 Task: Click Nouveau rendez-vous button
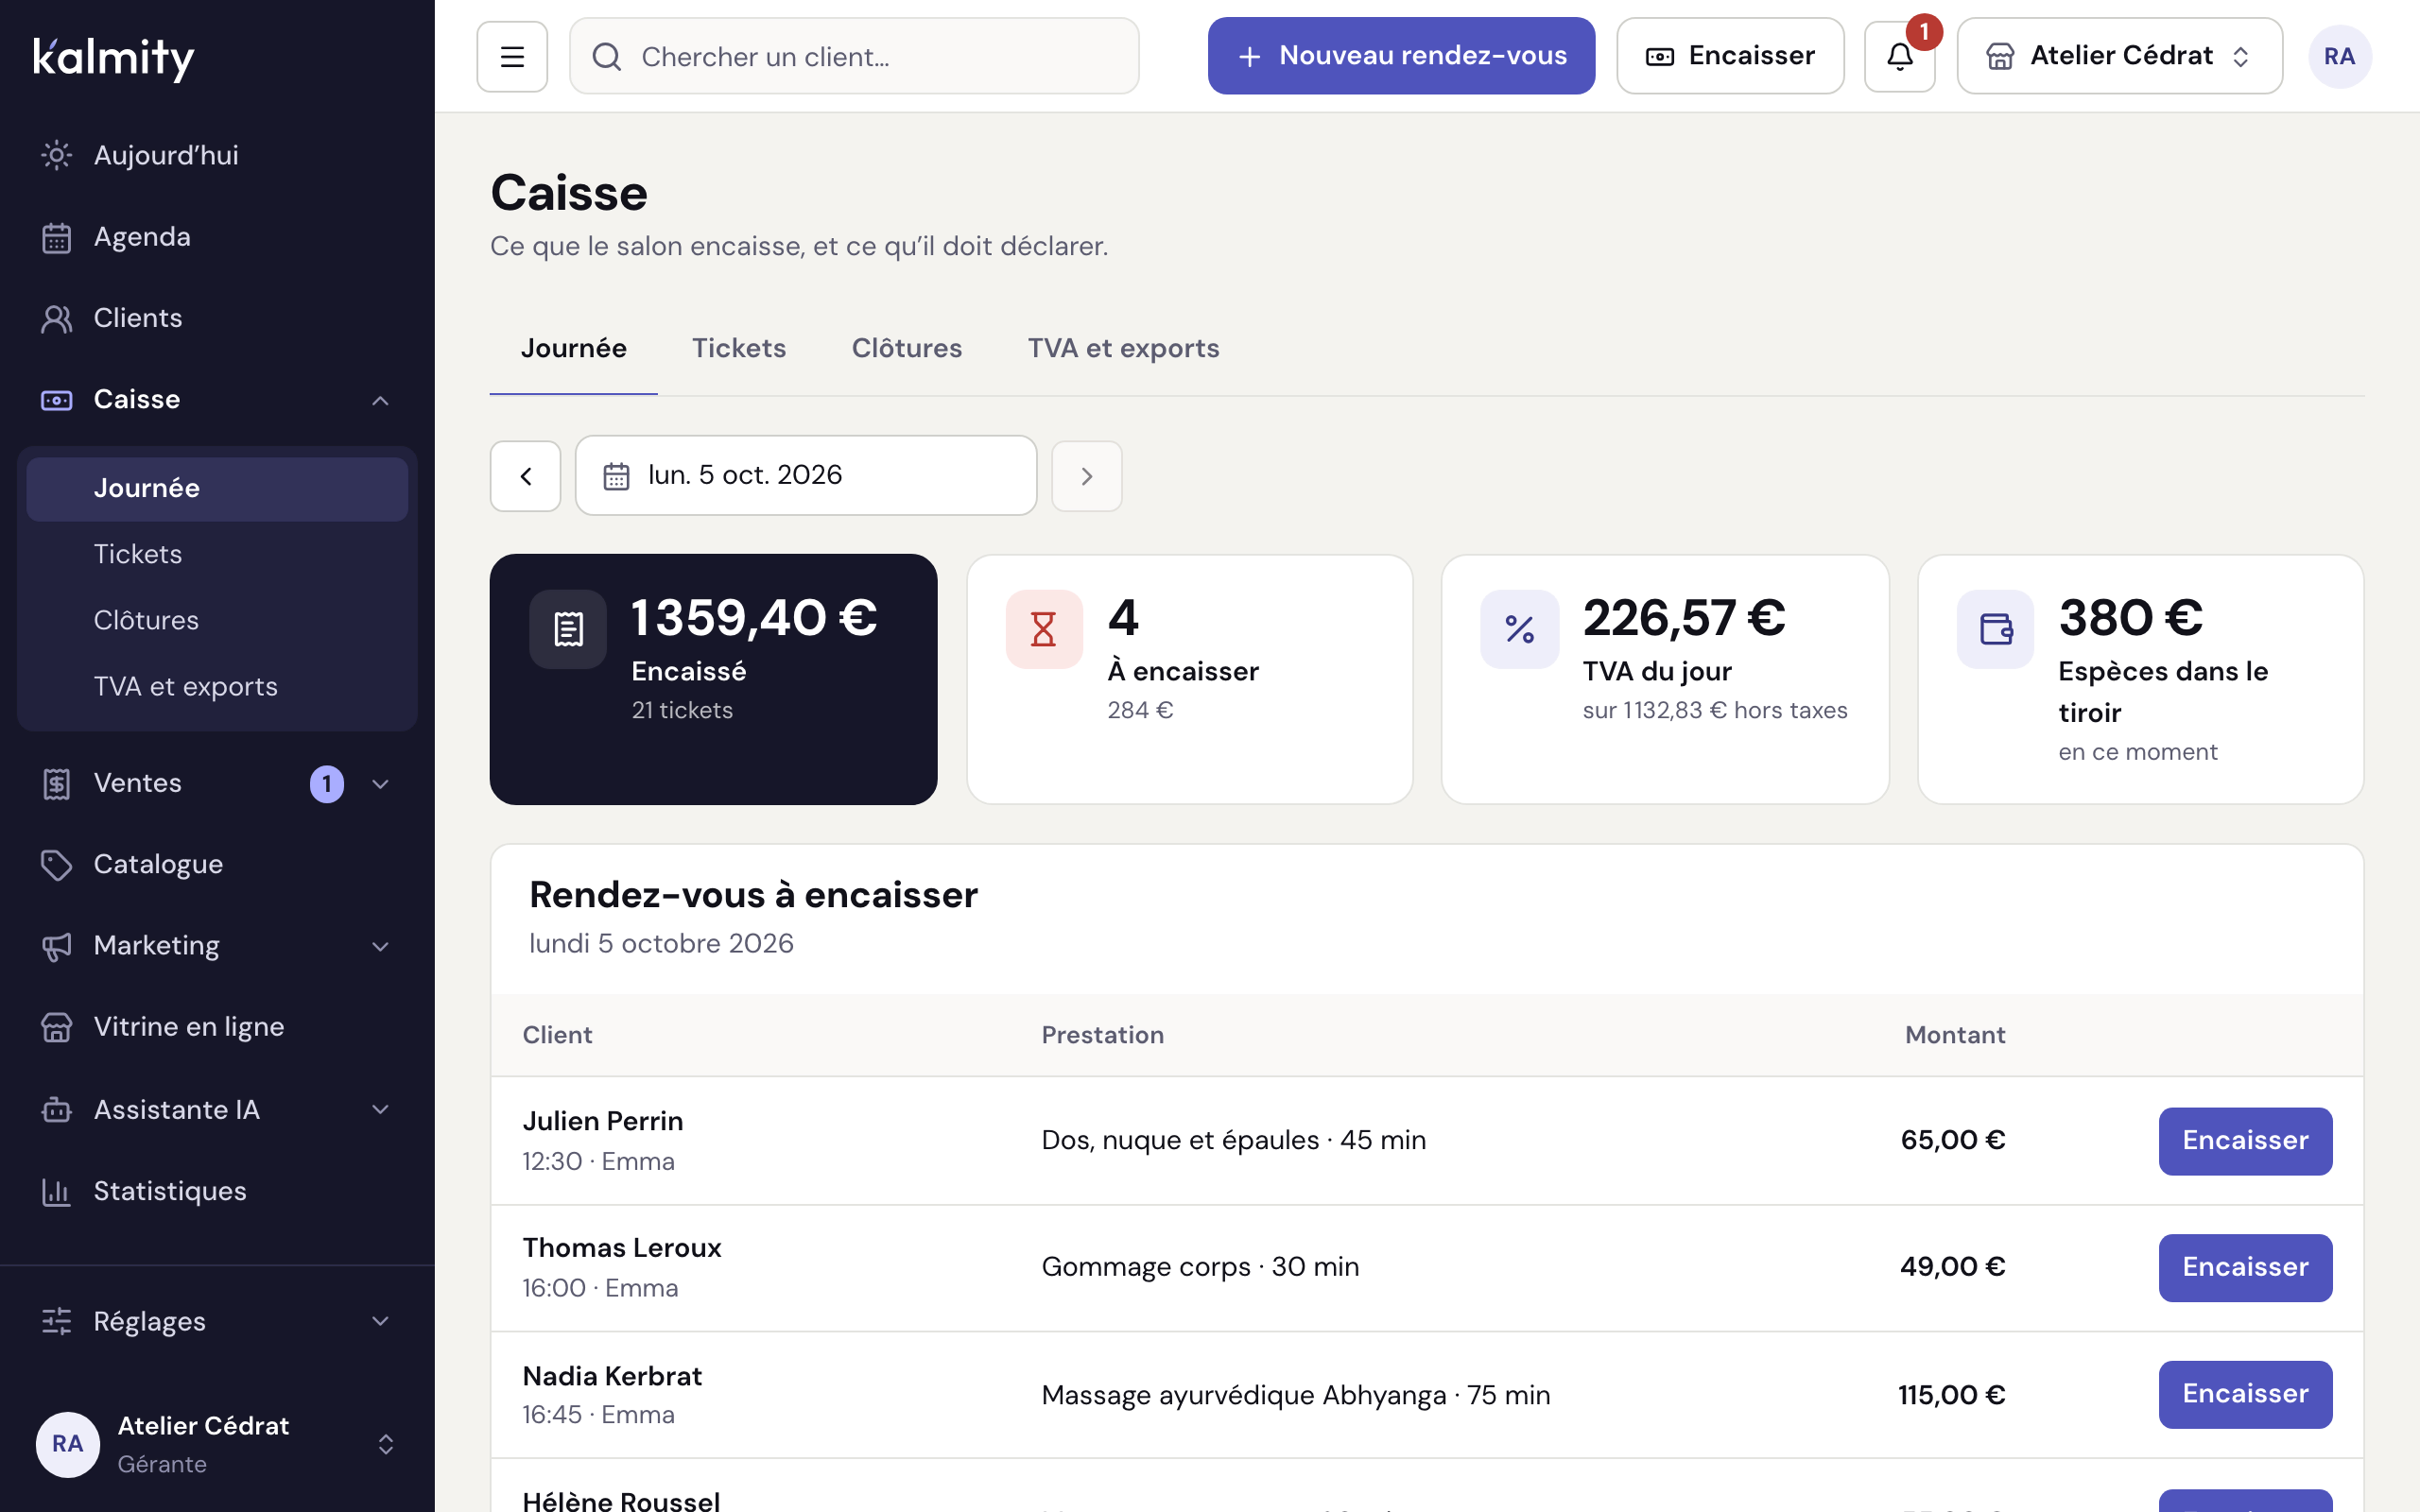(1401, 56)
